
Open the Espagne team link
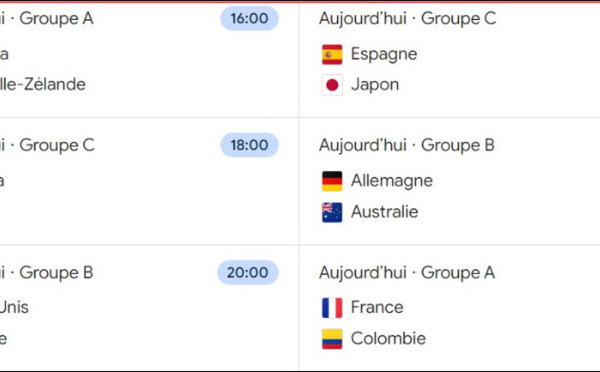(x=384, y=54)
